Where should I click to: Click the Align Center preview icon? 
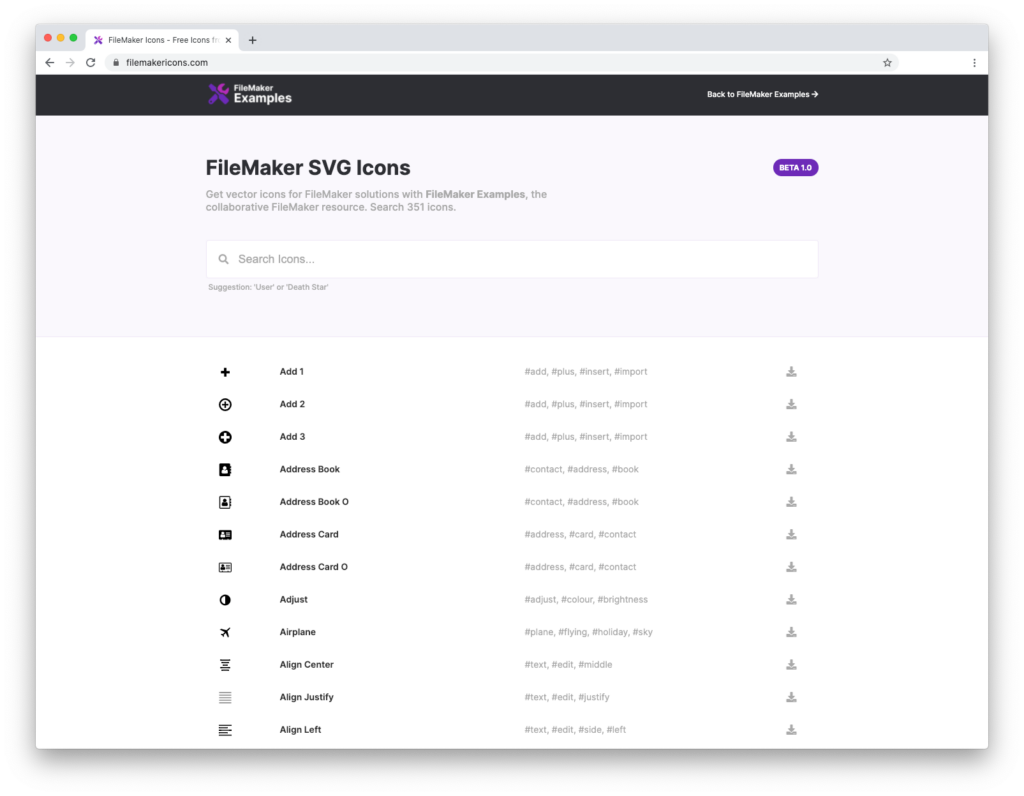(x=225, y=665)
